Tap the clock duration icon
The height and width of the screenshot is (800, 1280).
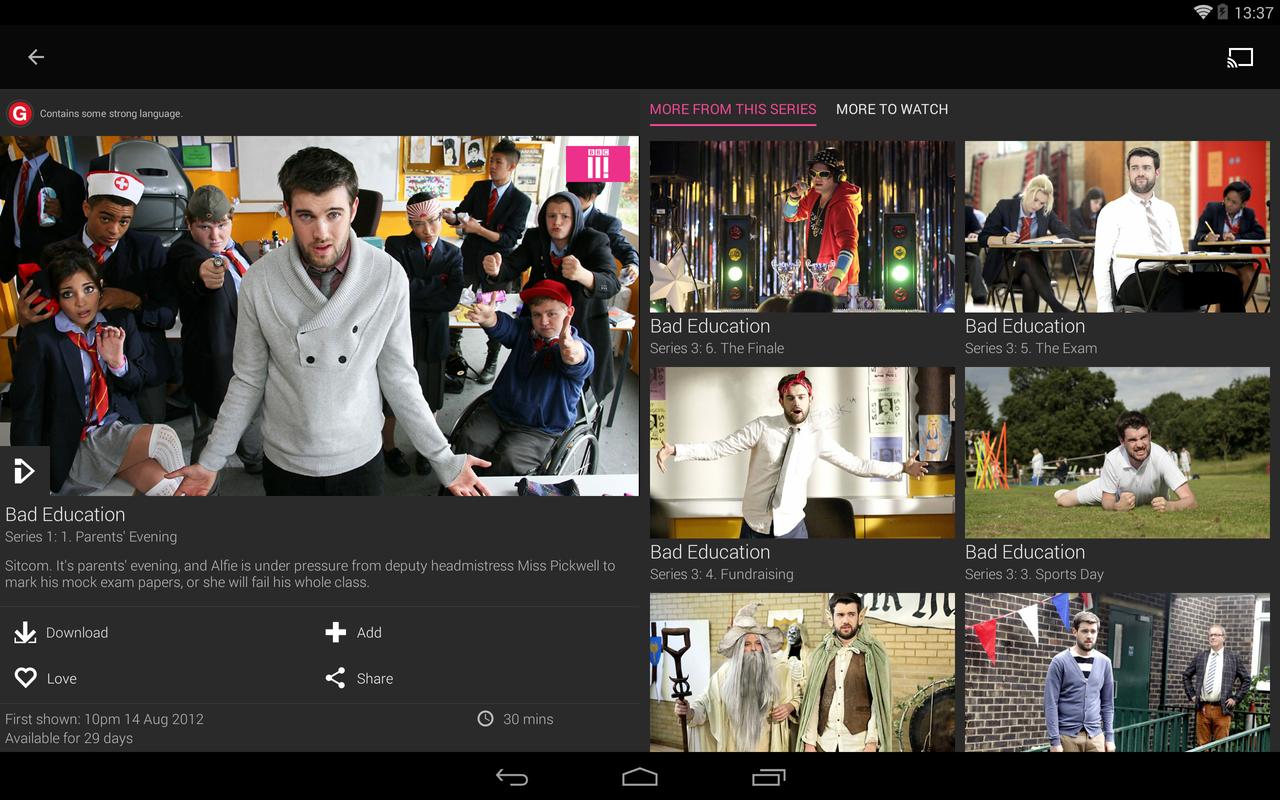pyautogui.click(x=485, y=719)
